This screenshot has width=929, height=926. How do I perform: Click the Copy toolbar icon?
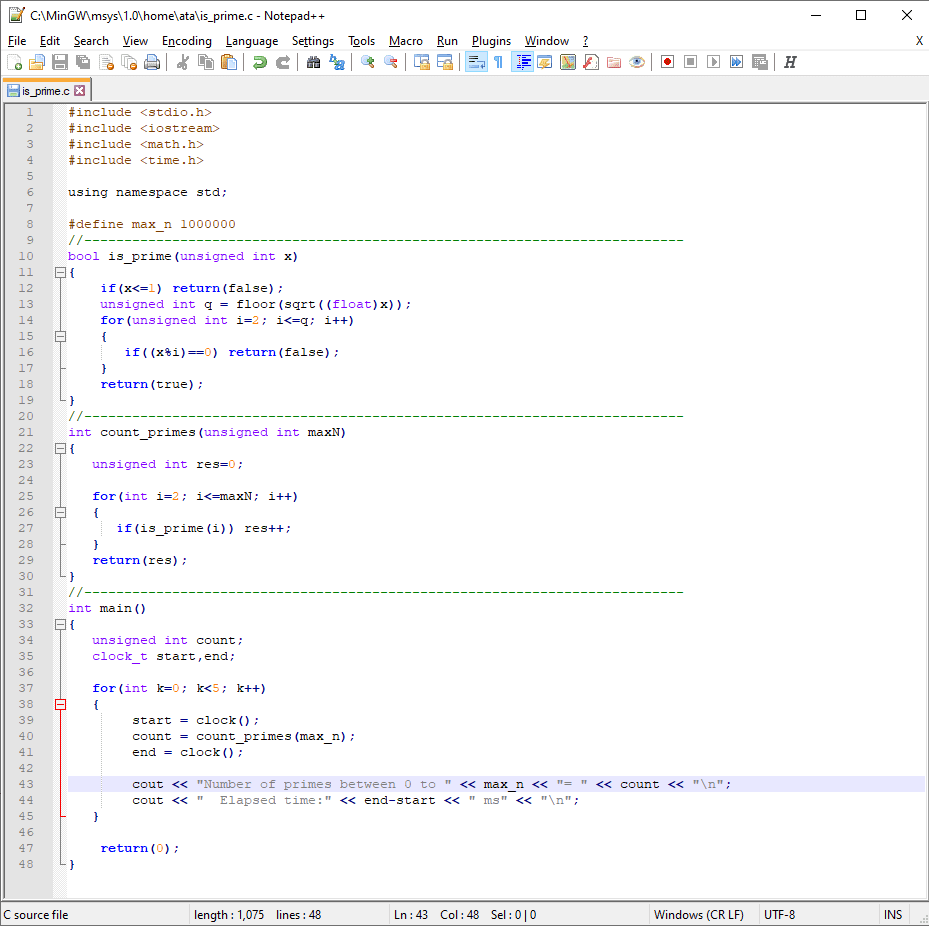click(x=206, y=62)
